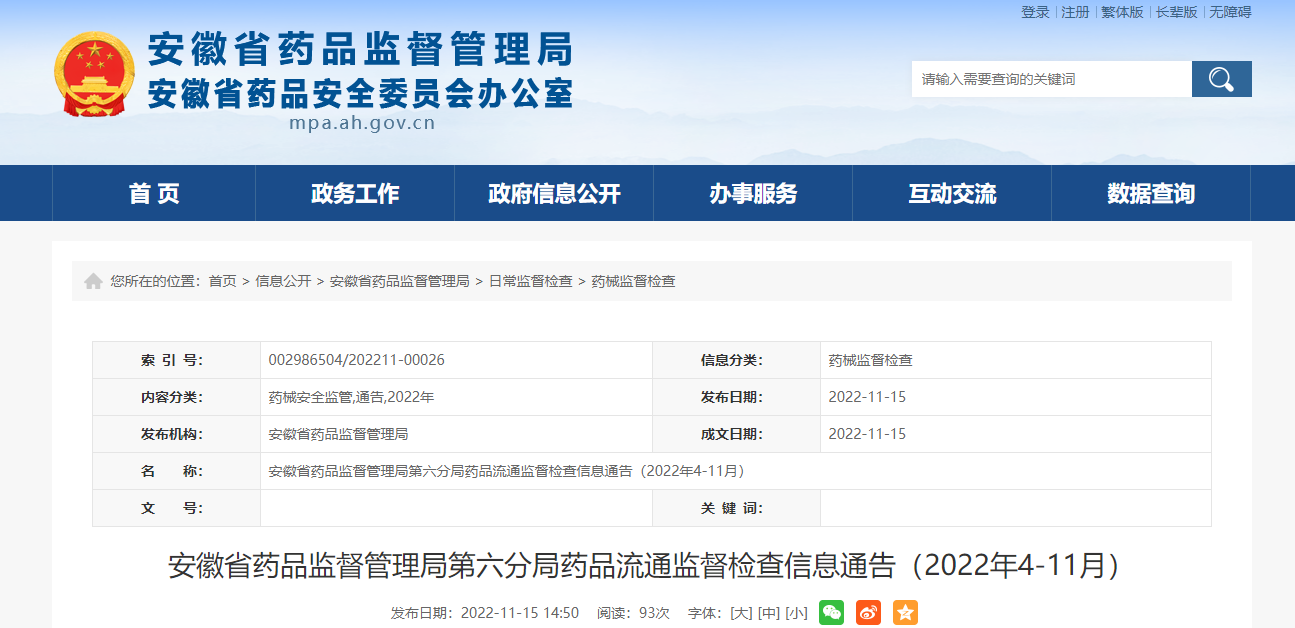This screenshot has width=1295, height=628.
Task: Open the 政务工作 navigation menu
Action: click(355, 193)
